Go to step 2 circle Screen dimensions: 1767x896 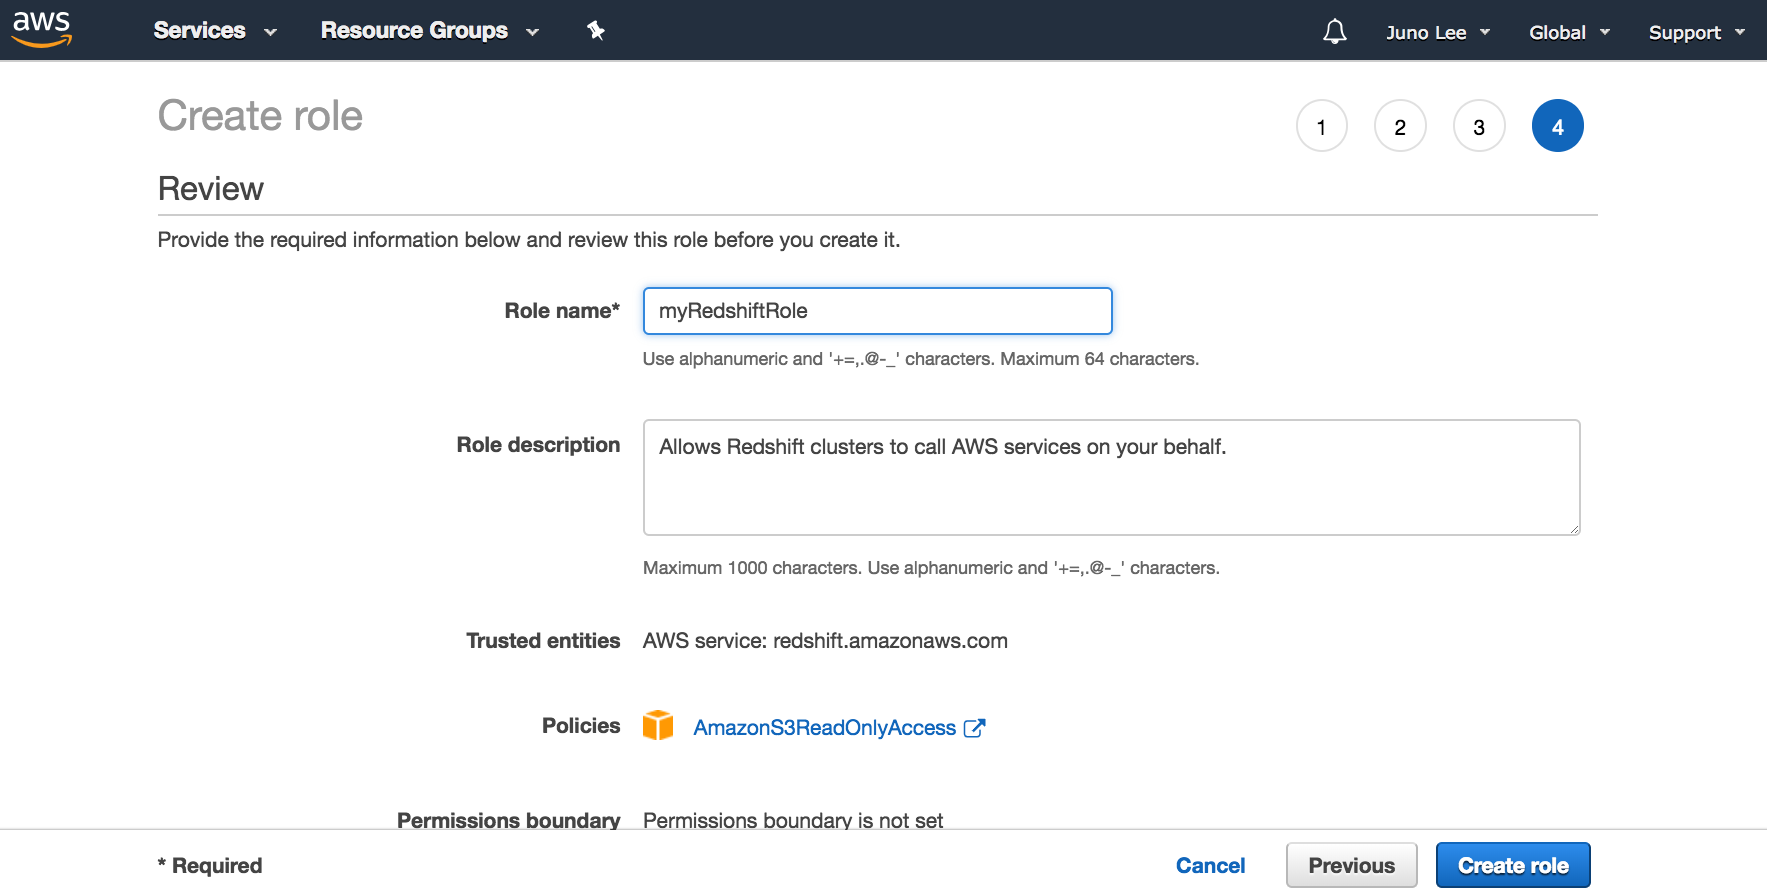(x=1400, y=127)
